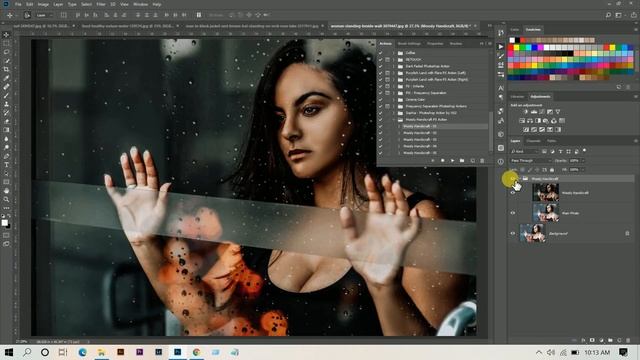Delete layer using Layers panel trash icon

(x=628, y=340)
